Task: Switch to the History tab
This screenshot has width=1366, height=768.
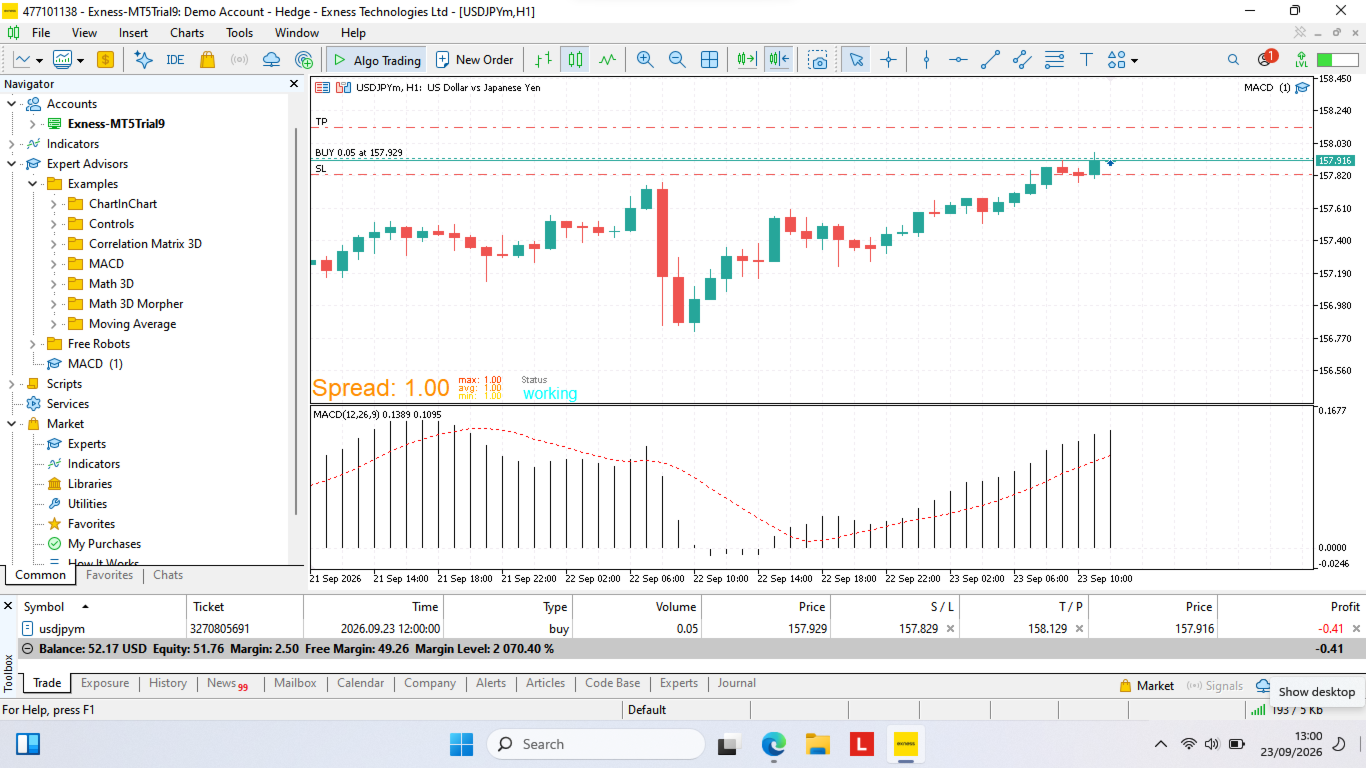Action: 168,683
